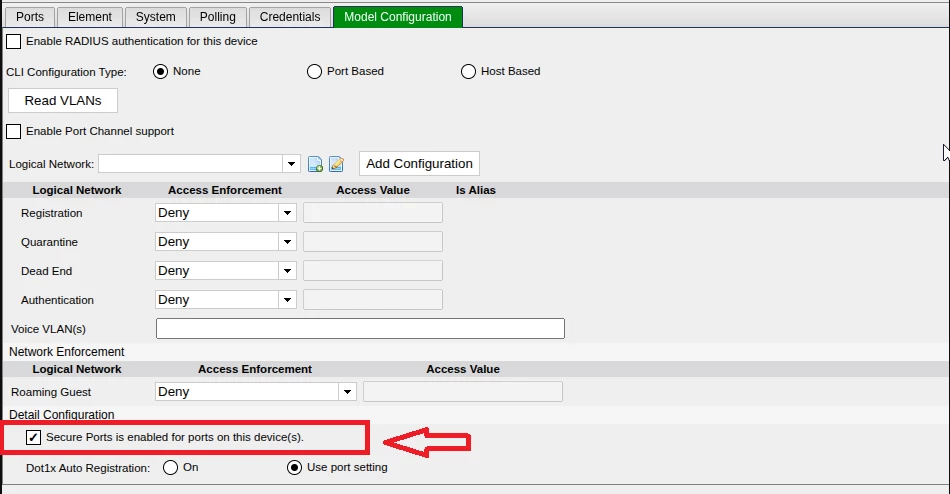Screen dimensions: 950x494
Task: Click the Voice VLAN(s) input field
Action: (x=360, y=329)
